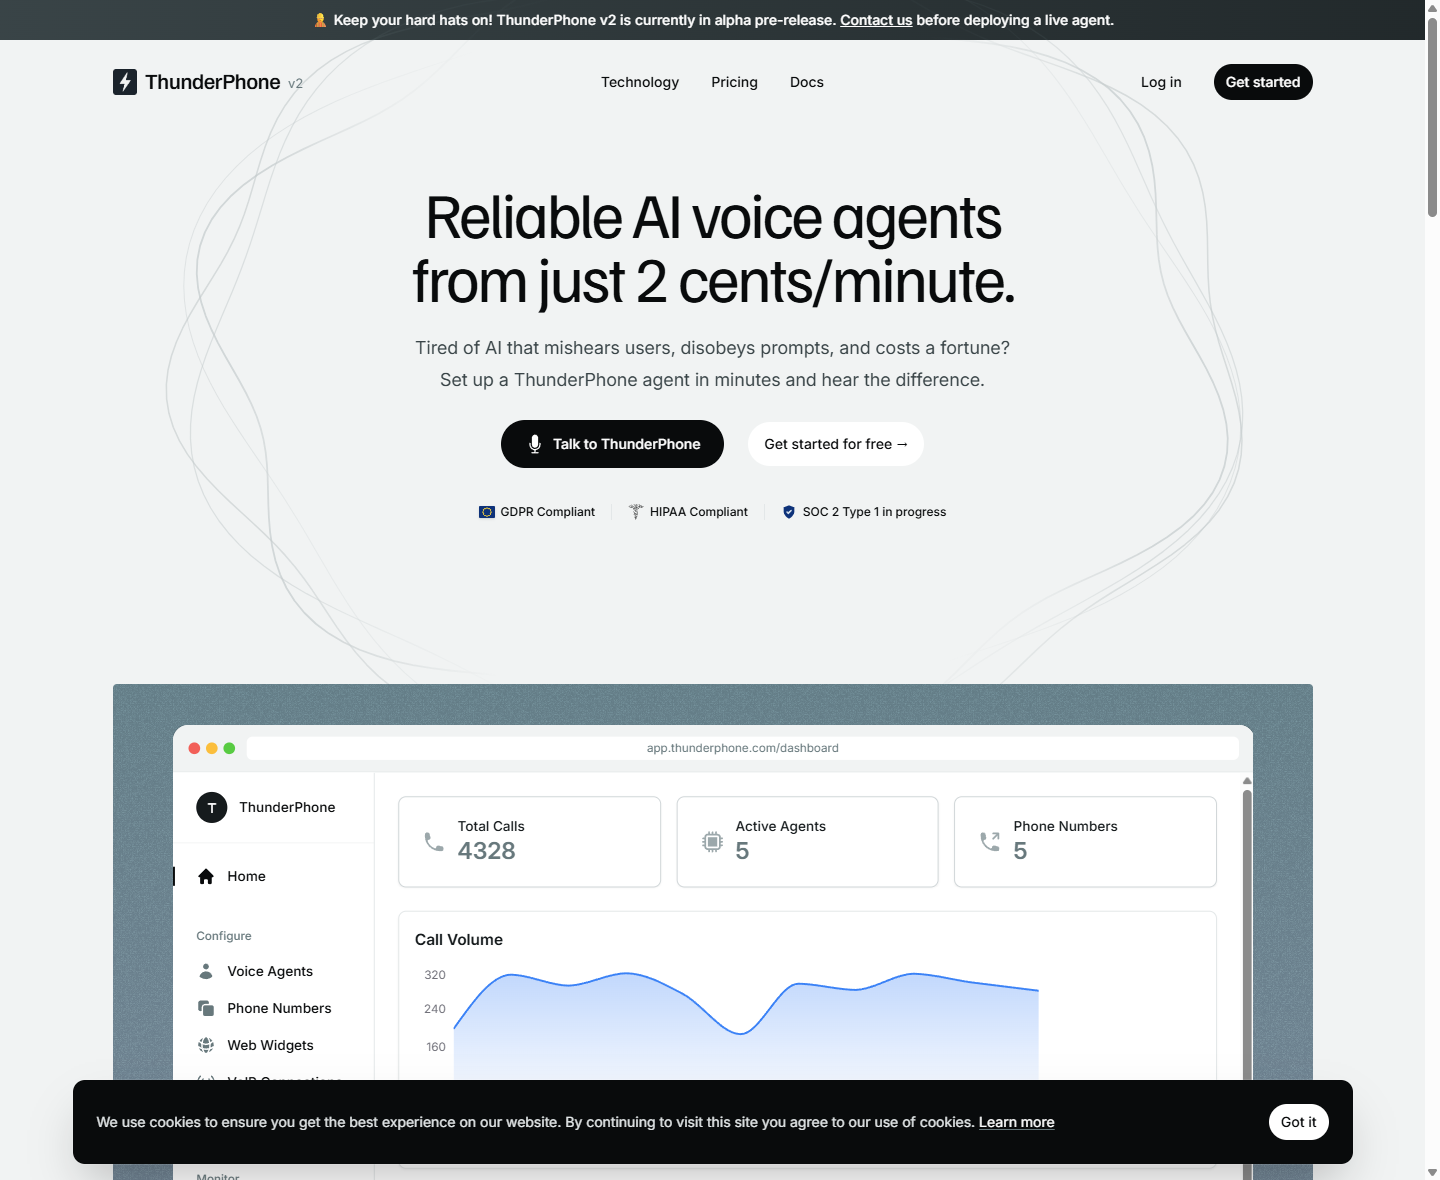
Task: Select Home in dashboard sidebar
Action: [x=274, y=876]
